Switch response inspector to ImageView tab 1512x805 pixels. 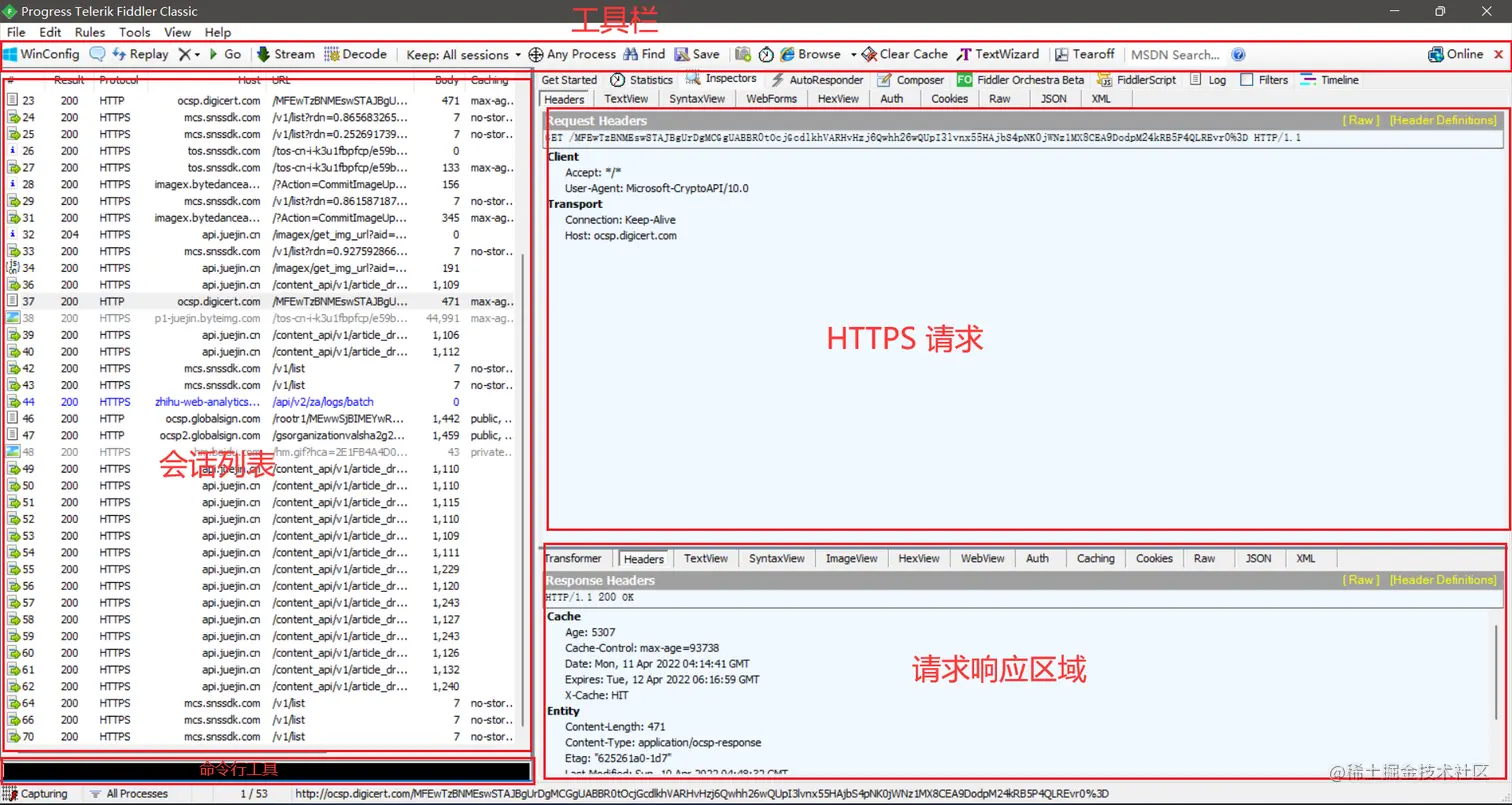tap(852, 559)
